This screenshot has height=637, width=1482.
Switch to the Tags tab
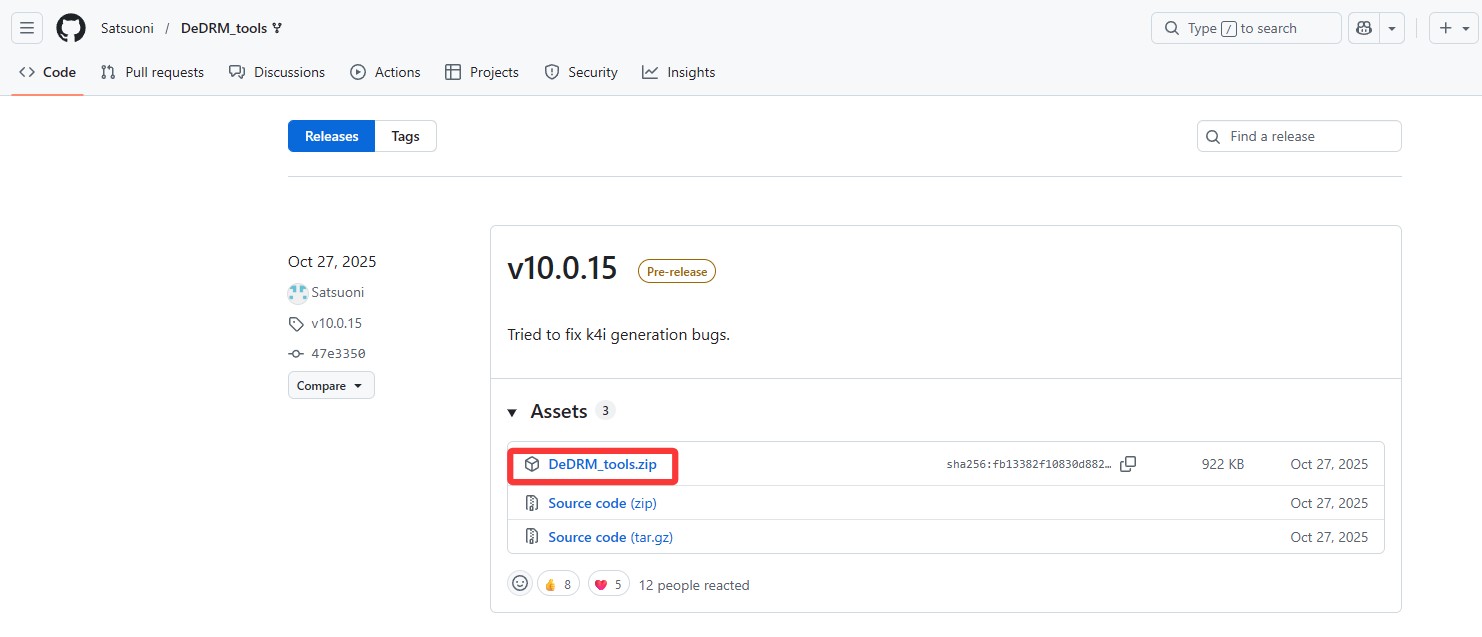point(405,136)
